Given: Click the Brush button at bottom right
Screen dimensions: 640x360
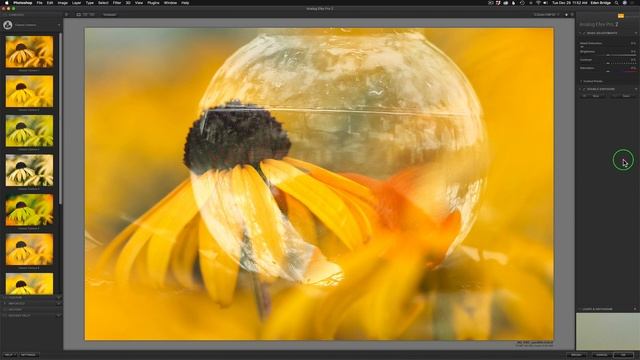Looking at the screenshot, I should 577,355.
